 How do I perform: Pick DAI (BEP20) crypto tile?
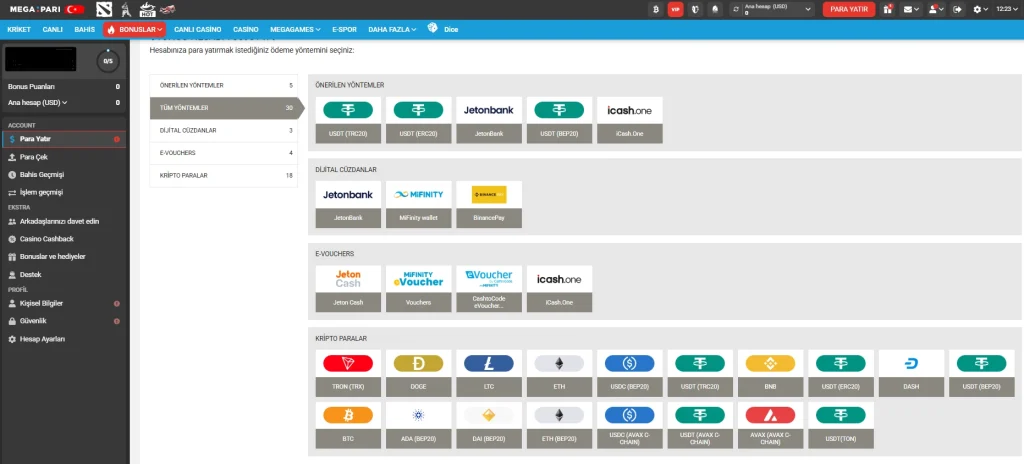tap(488, 425)
